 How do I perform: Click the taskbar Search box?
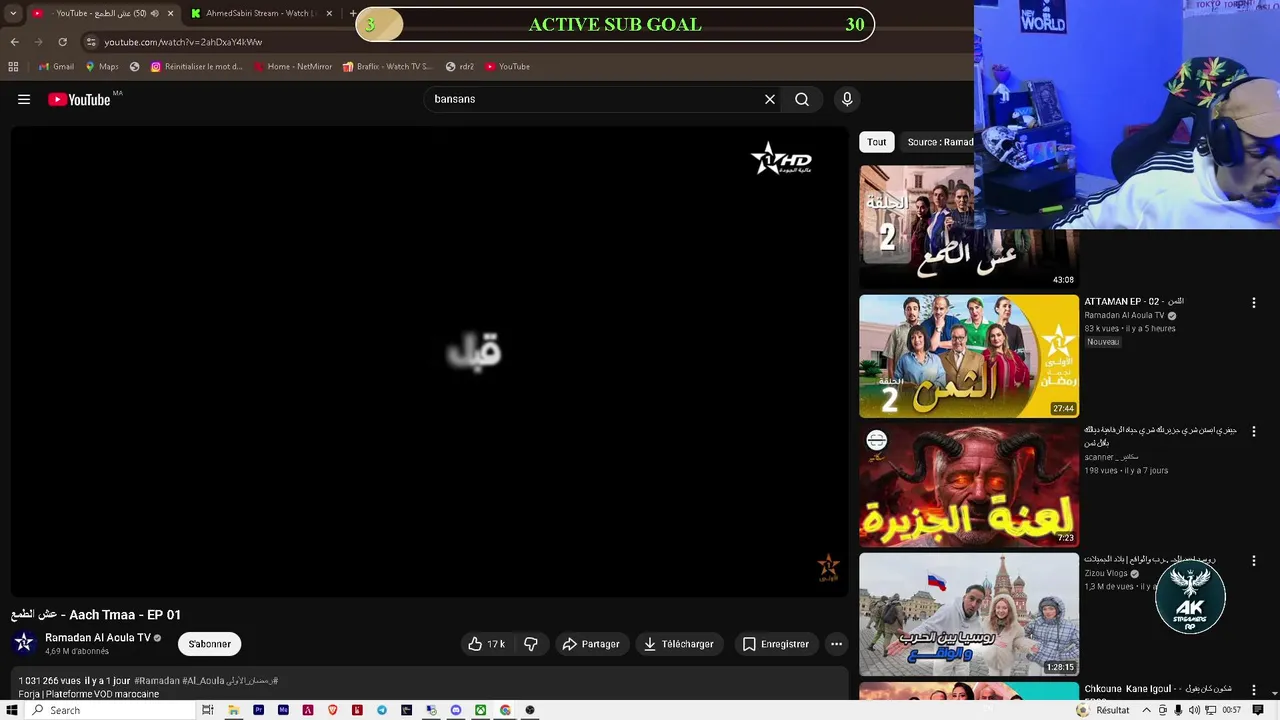tap(110, 710)
